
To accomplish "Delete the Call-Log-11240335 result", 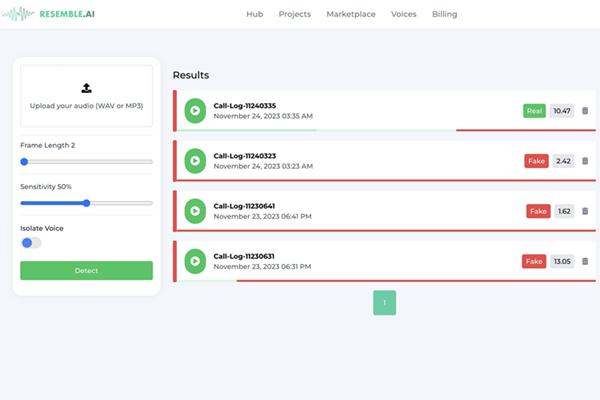I will 585,111.
